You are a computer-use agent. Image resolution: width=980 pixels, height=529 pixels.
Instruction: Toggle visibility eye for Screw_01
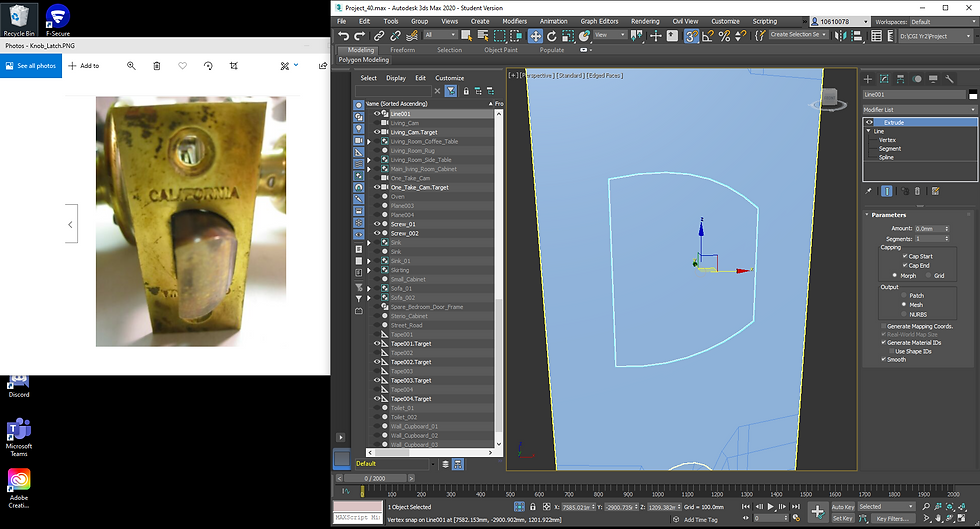point(377,224)
